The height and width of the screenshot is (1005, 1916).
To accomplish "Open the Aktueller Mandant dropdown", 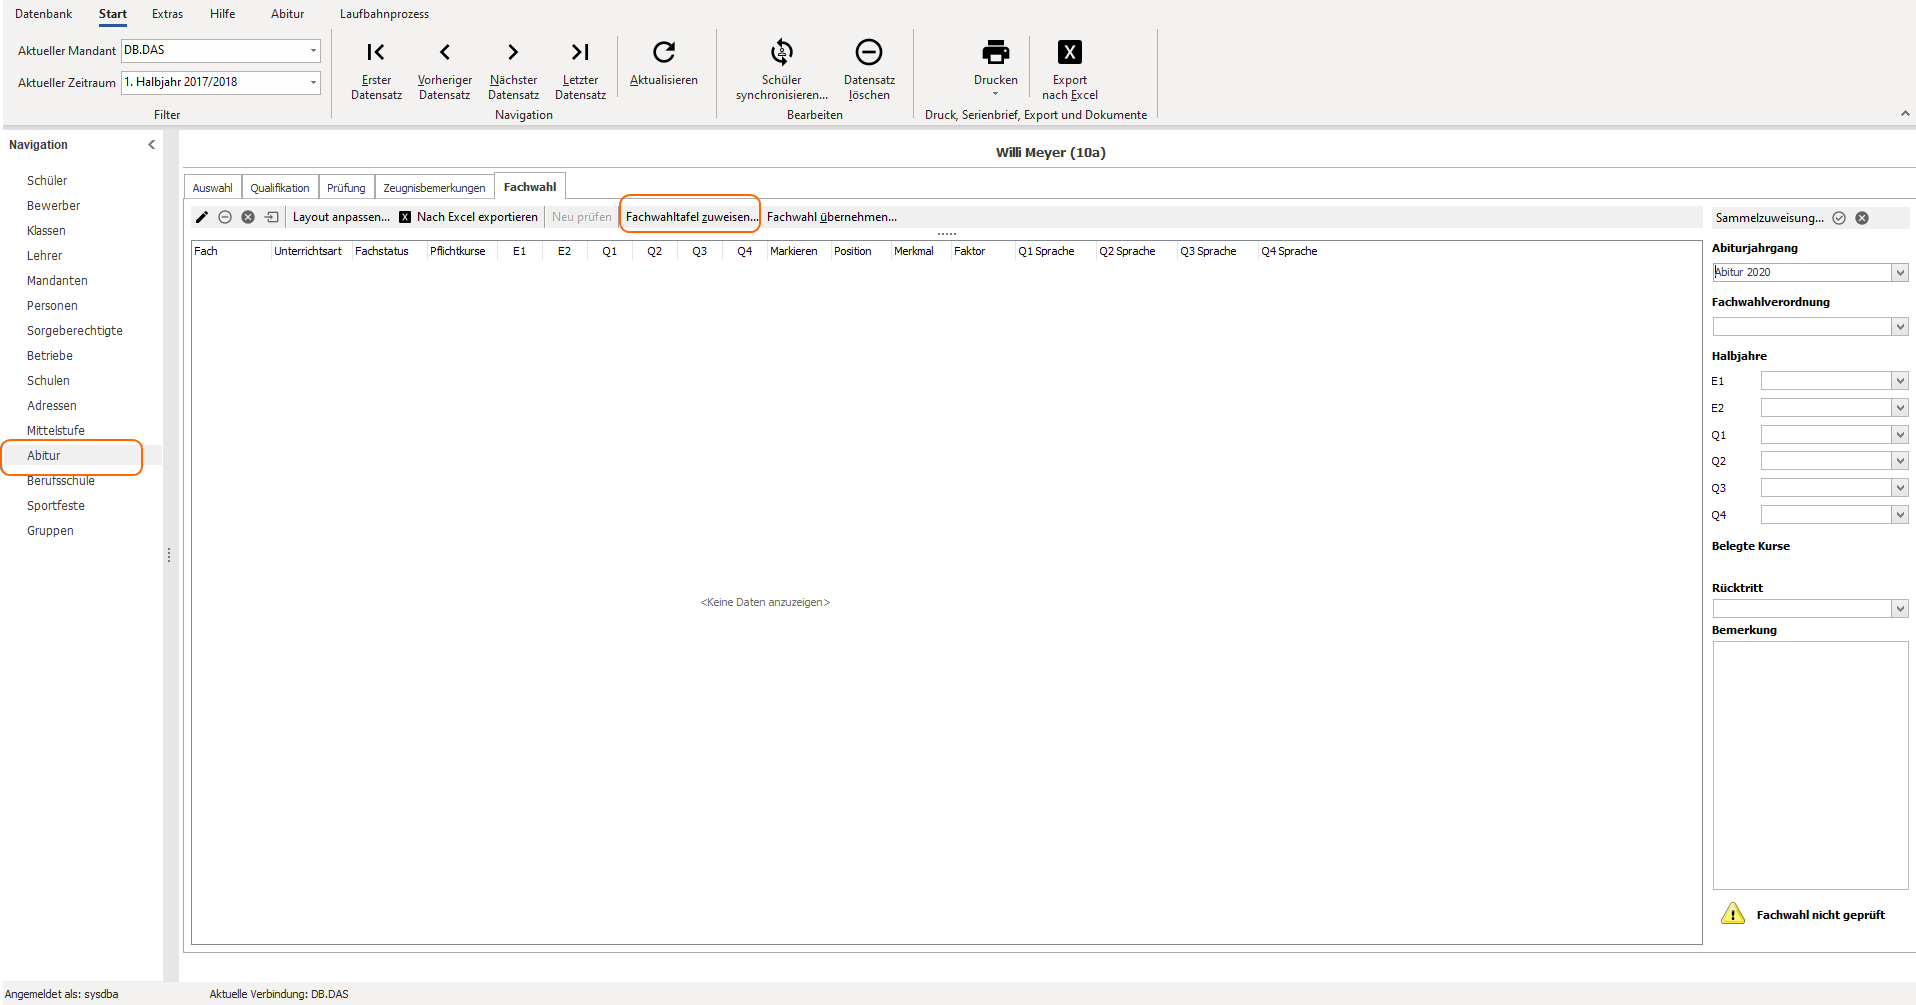I will coord(313,50).
